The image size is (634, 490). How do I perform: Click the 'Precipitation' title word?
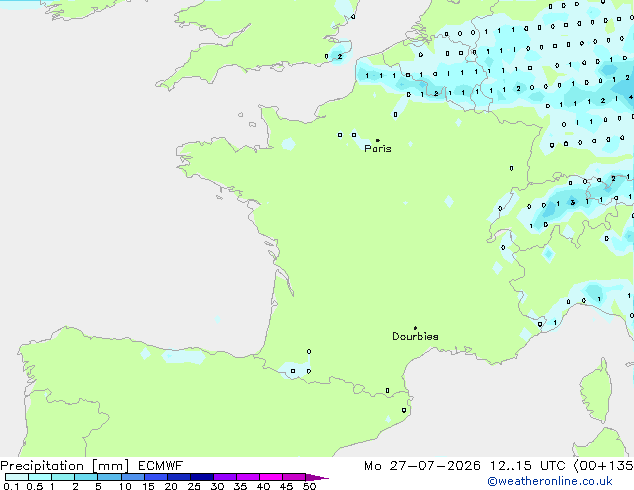[42, 466]
